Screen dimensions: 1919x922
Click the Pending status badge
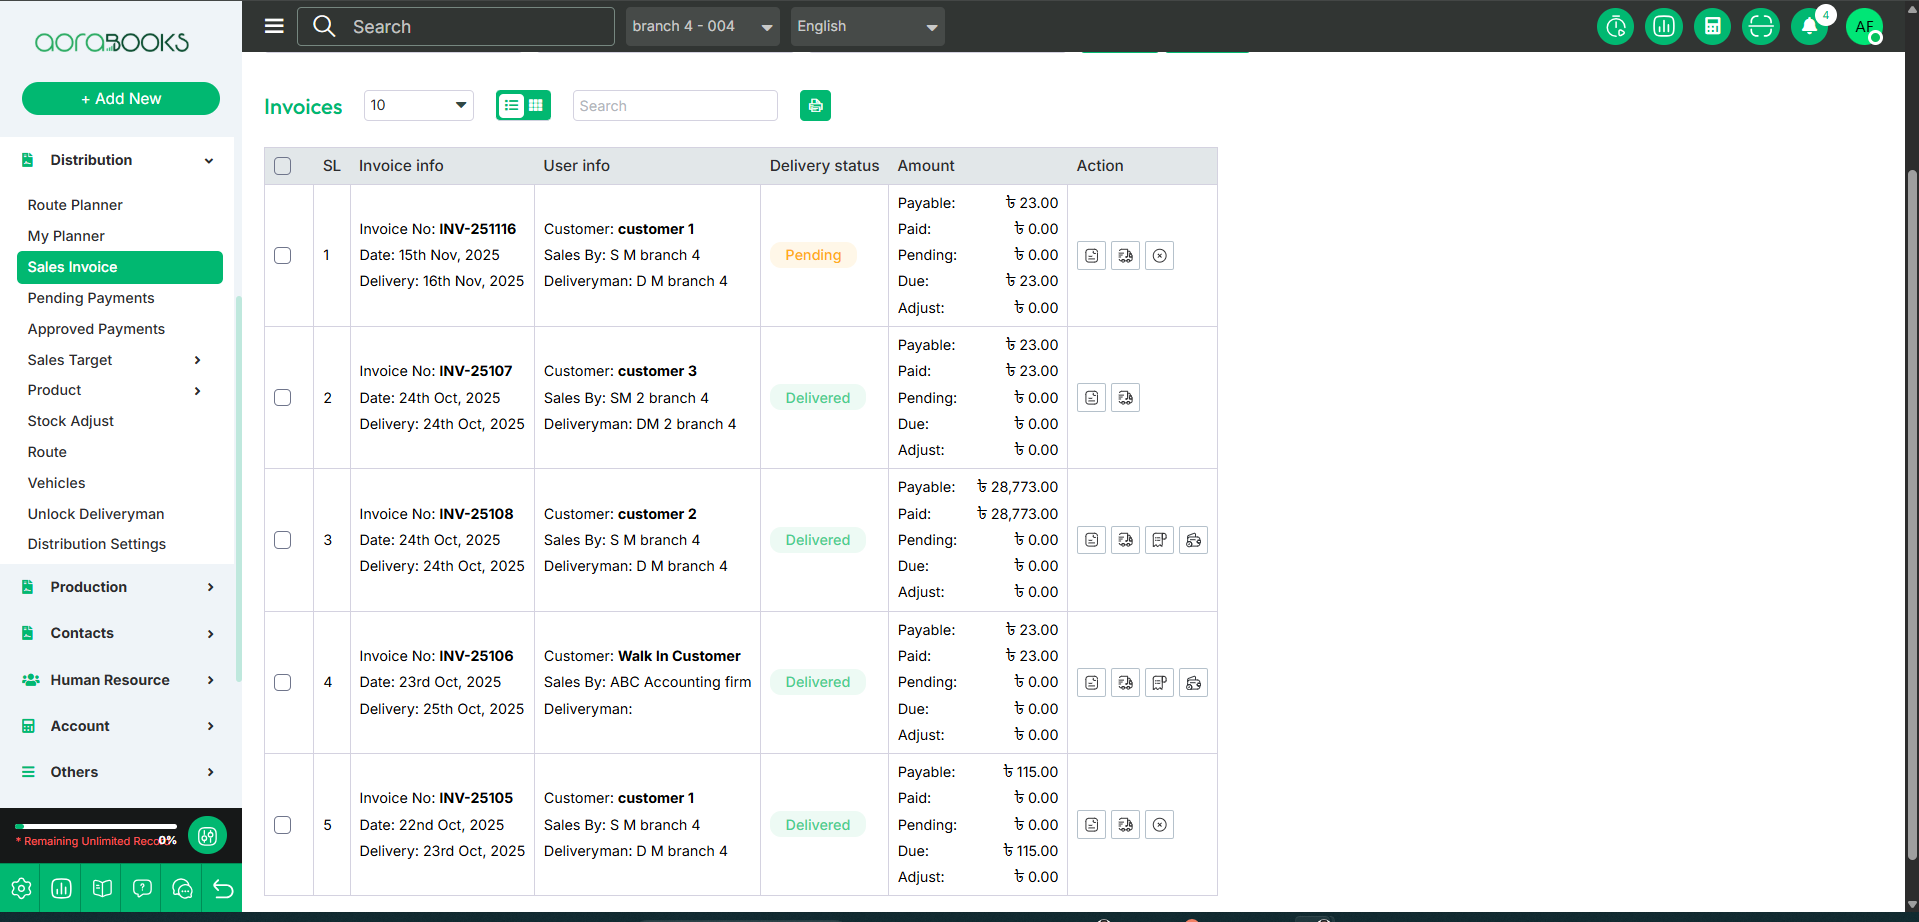(x=813, y=255)
